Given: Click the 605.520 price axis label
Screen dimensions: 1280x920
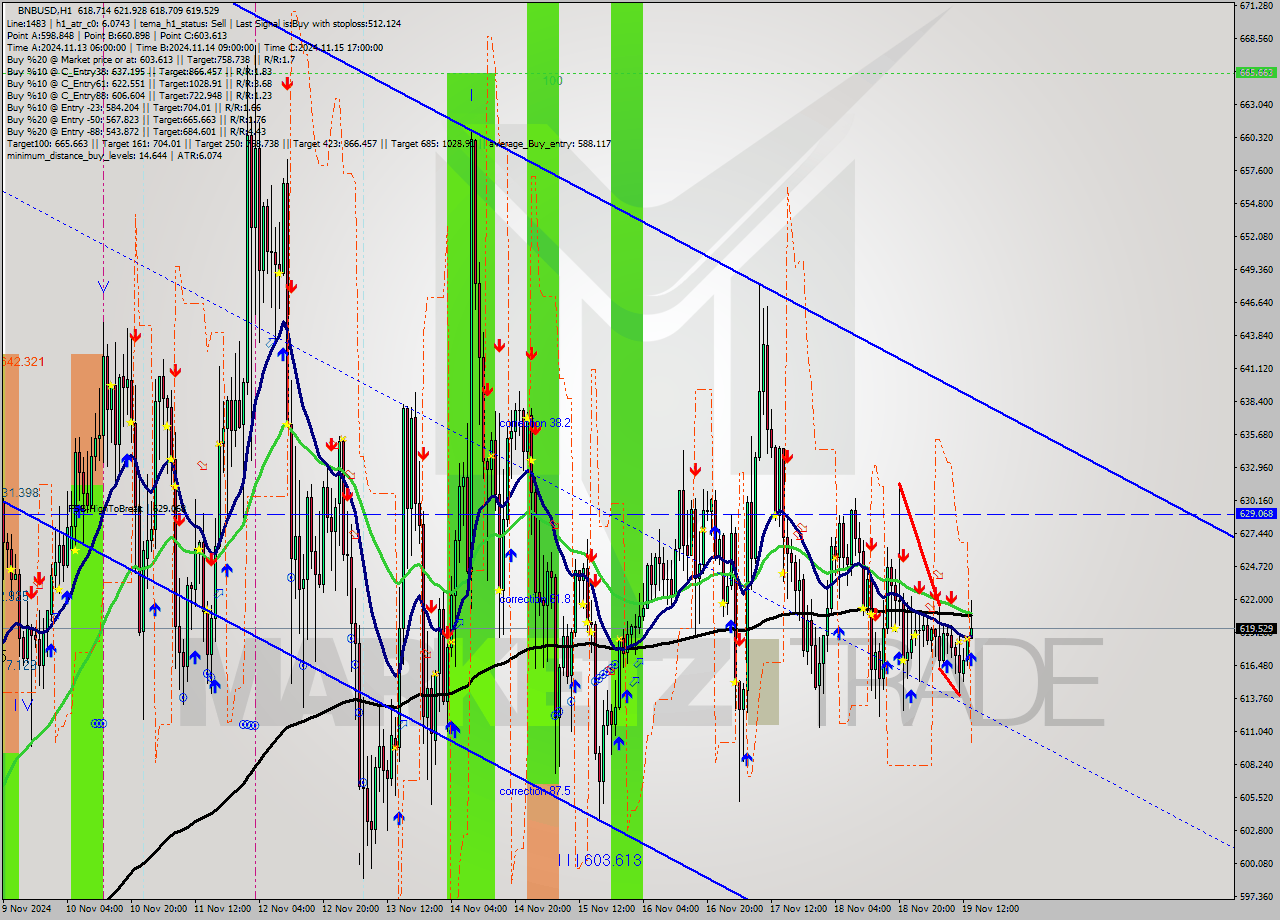Looking at the screenshot, I should [1255, 798].
